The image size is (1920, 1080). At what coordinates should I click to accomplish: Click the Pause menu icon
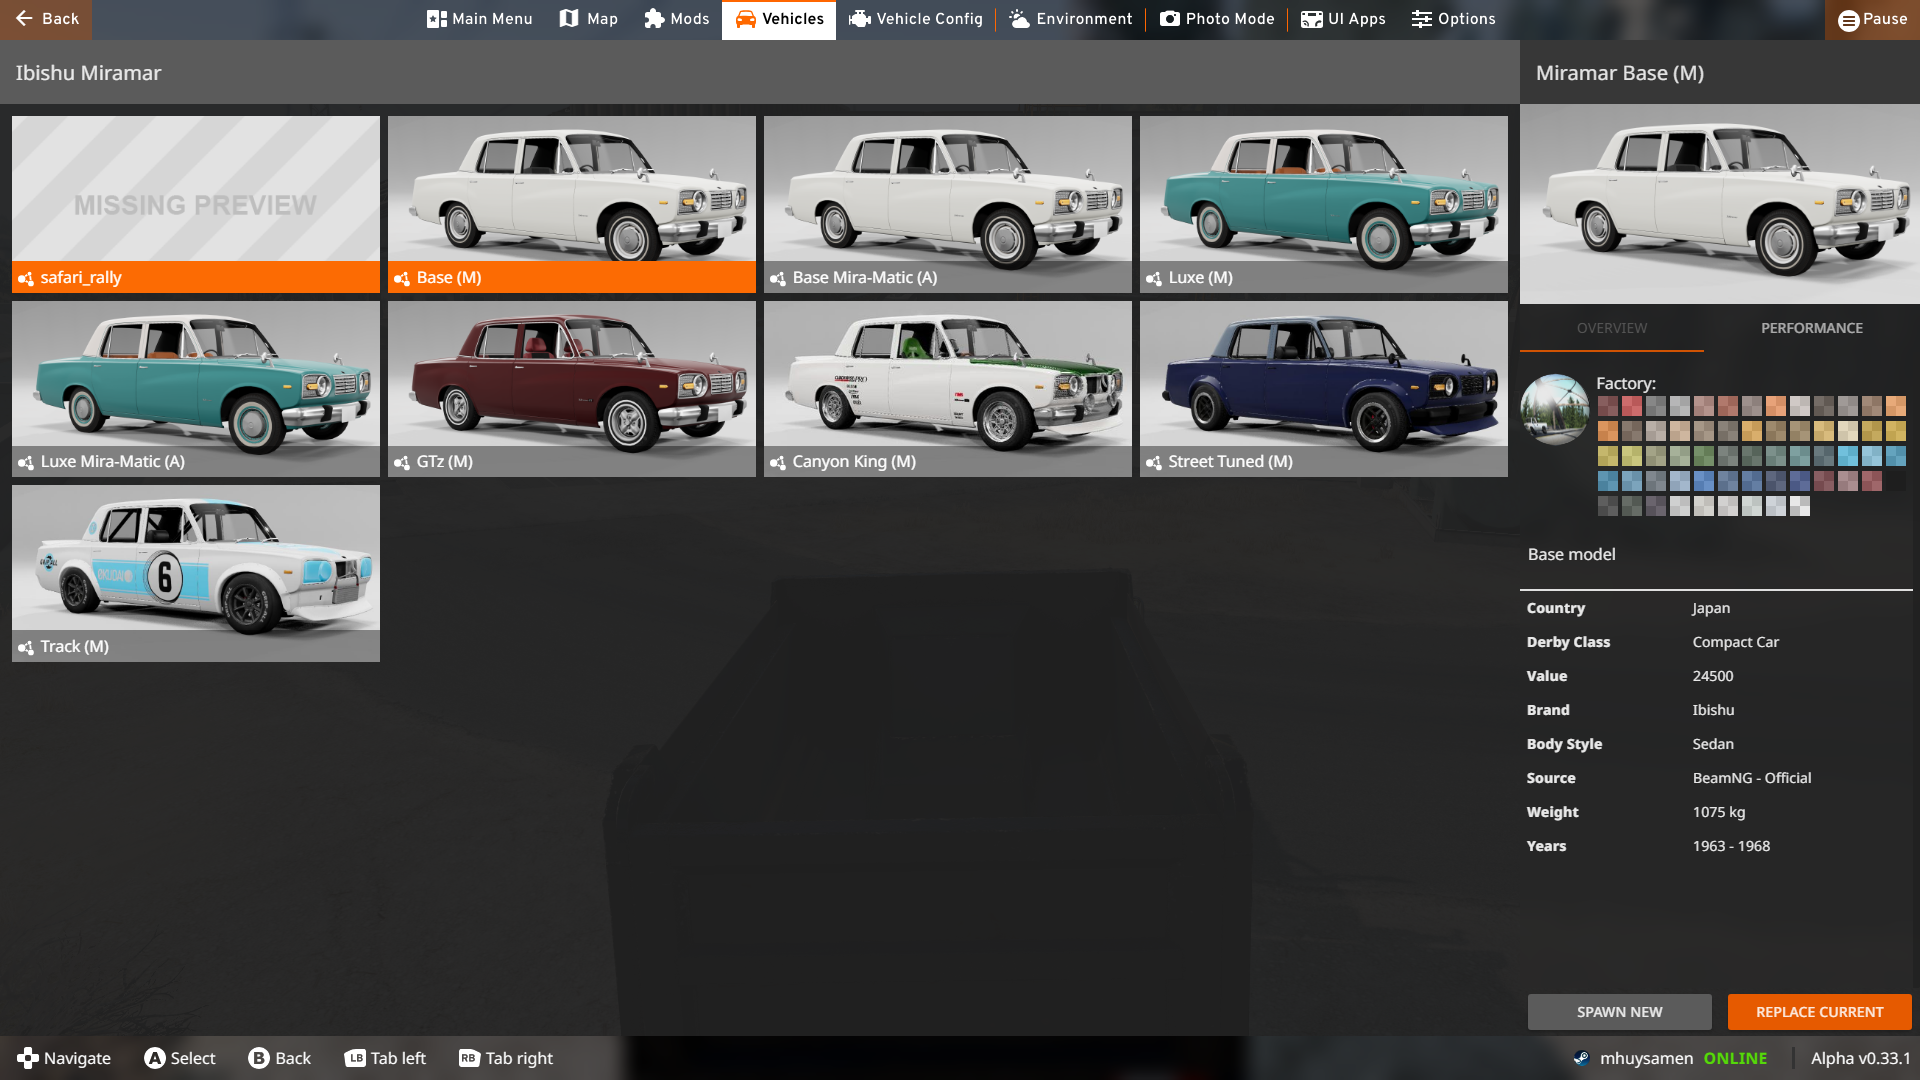[1848, 20]
